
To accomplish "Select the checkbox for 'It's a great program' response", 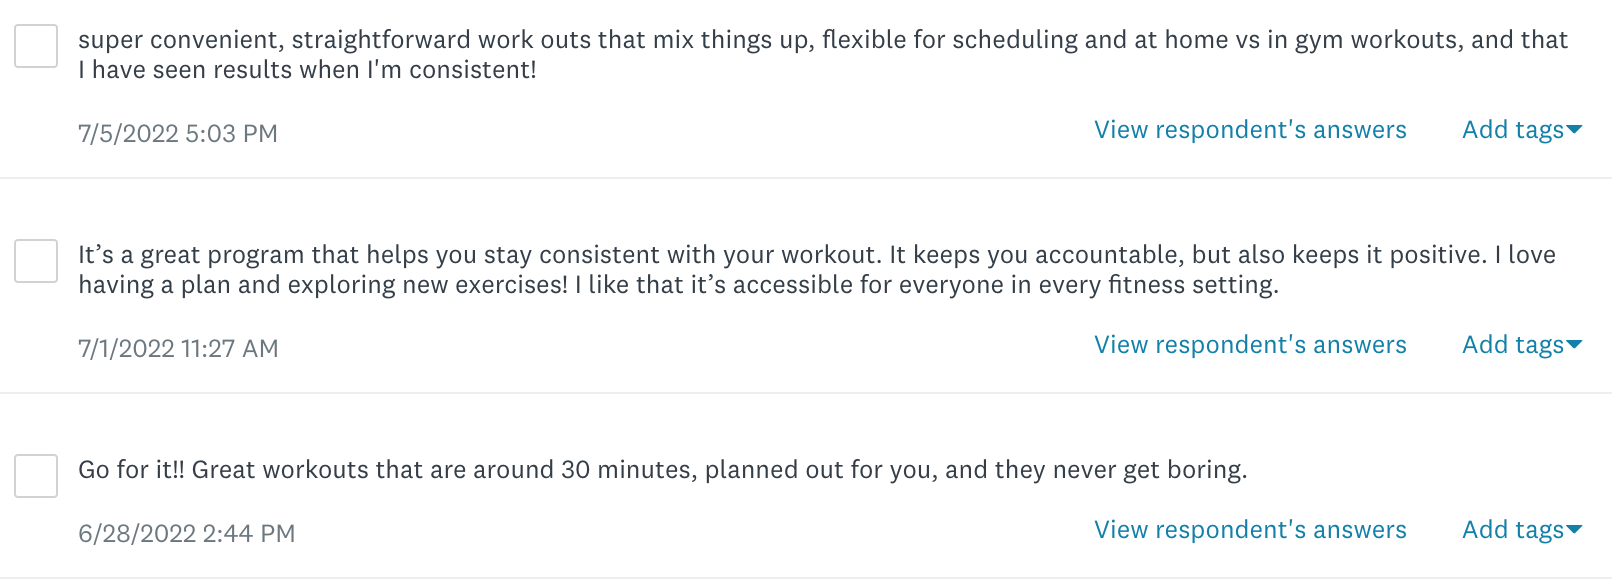I will click(x=36, y=261).
